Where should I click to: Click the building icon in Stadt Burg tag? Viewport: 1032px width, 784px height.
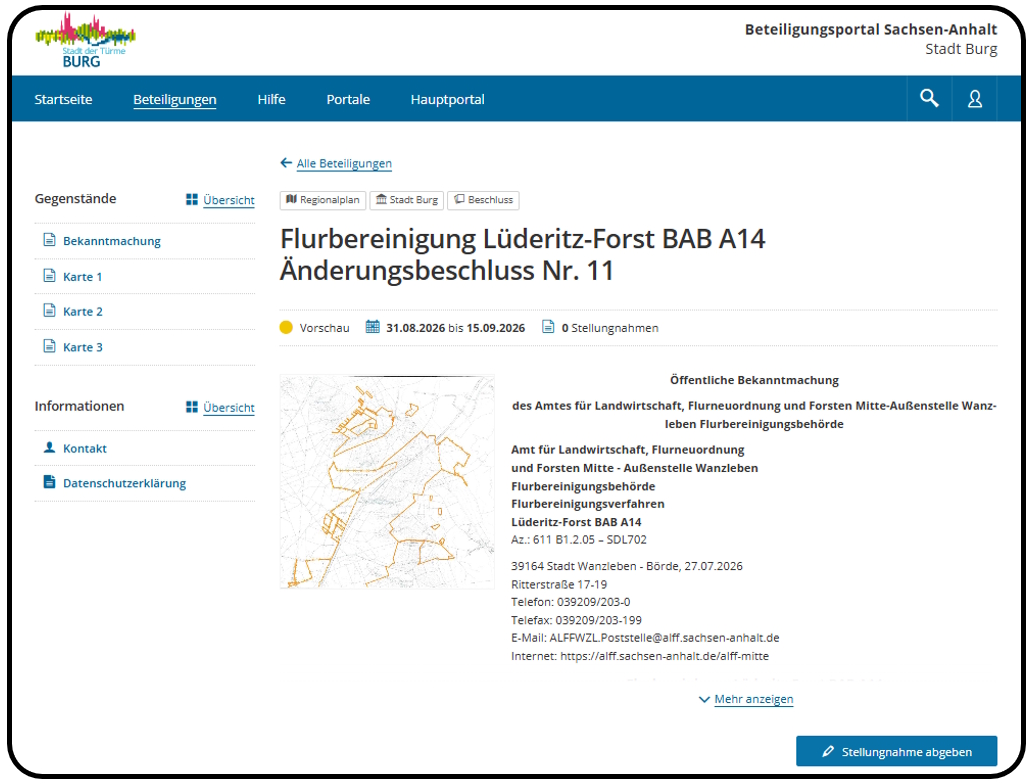(381, 199)
